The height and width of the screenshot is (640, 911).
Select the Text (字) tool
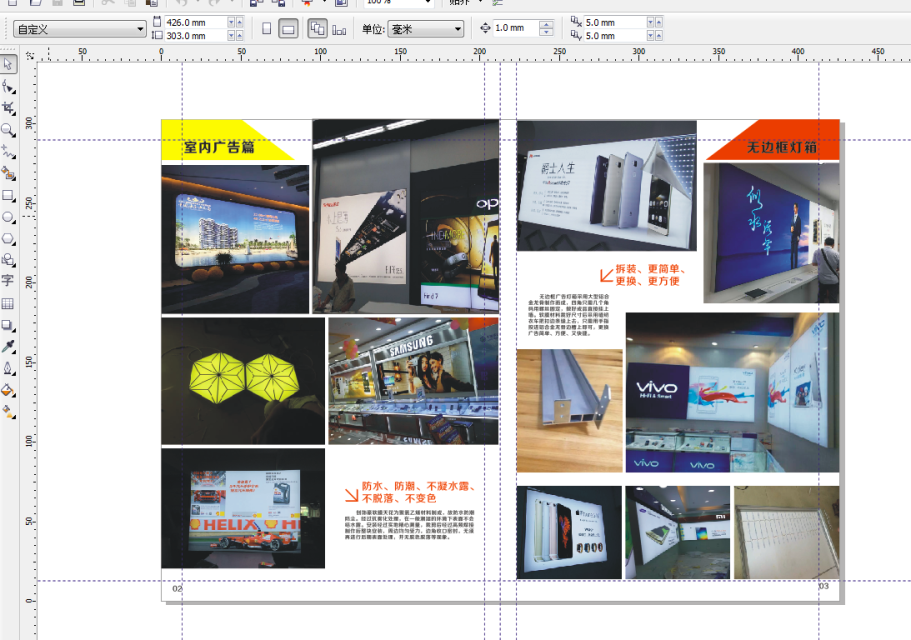pos(8,281)
